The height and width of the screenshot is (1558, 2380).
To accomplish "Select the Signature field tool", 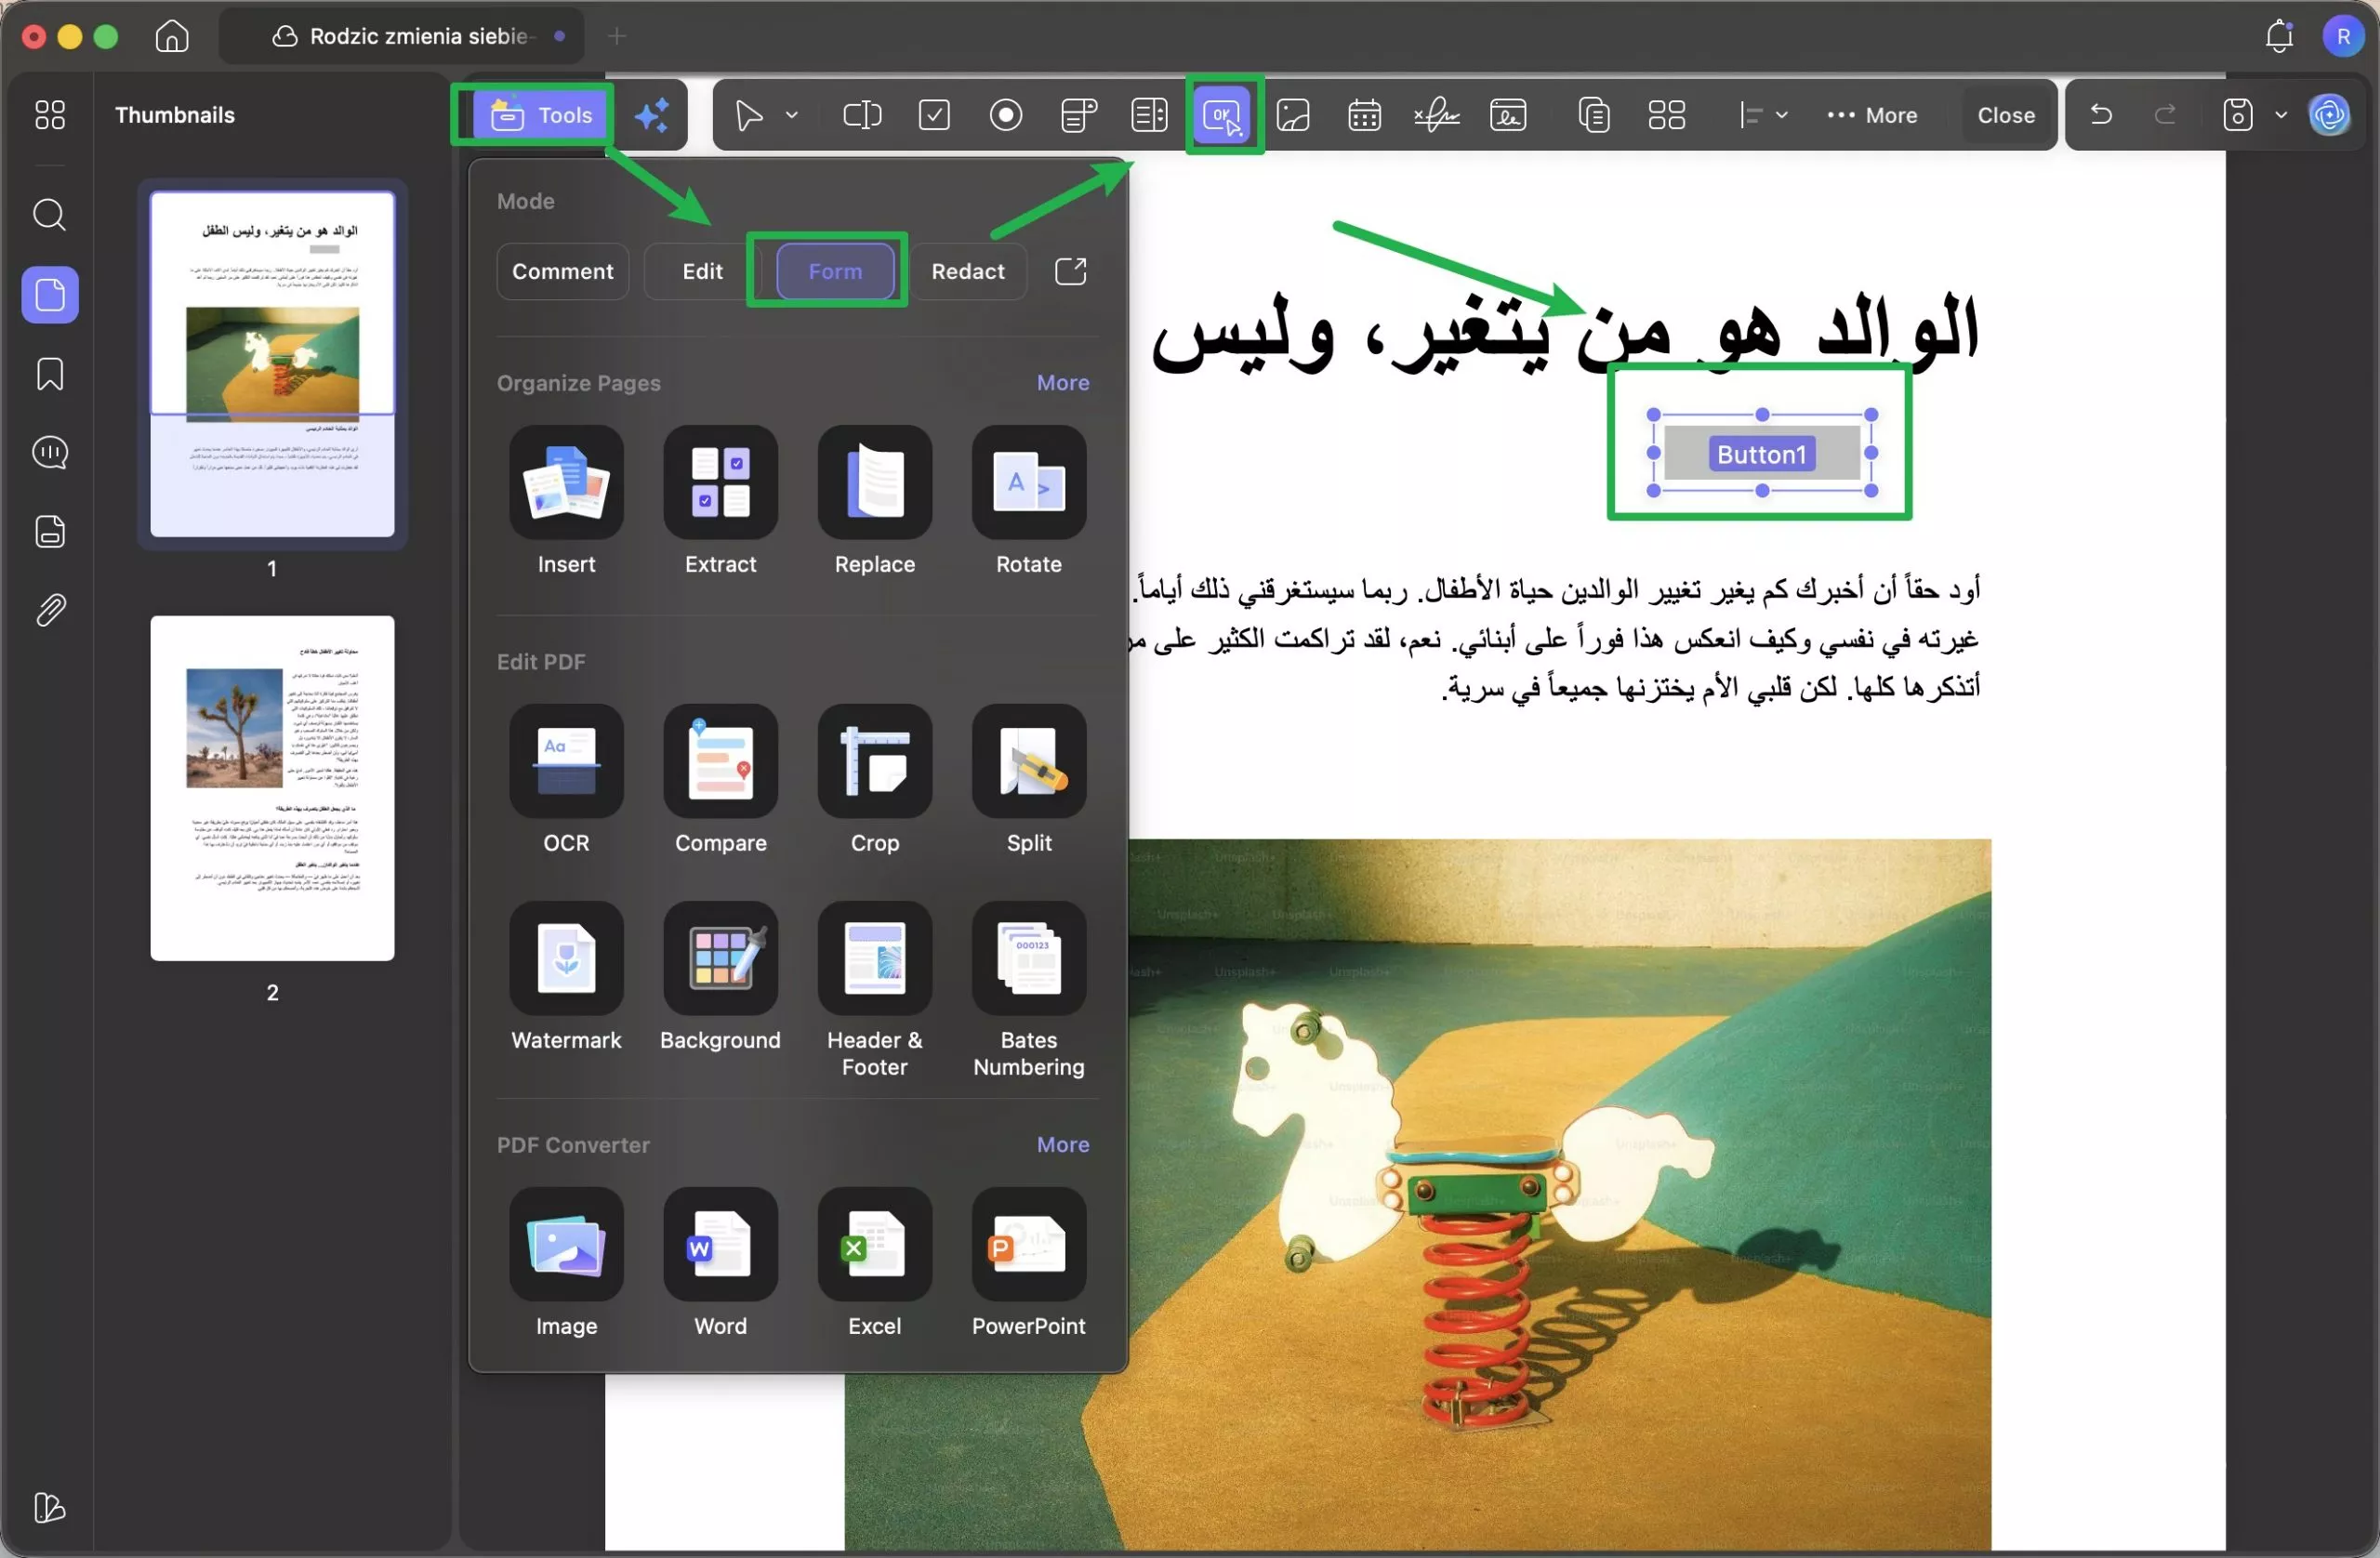I will [1436, 115].
